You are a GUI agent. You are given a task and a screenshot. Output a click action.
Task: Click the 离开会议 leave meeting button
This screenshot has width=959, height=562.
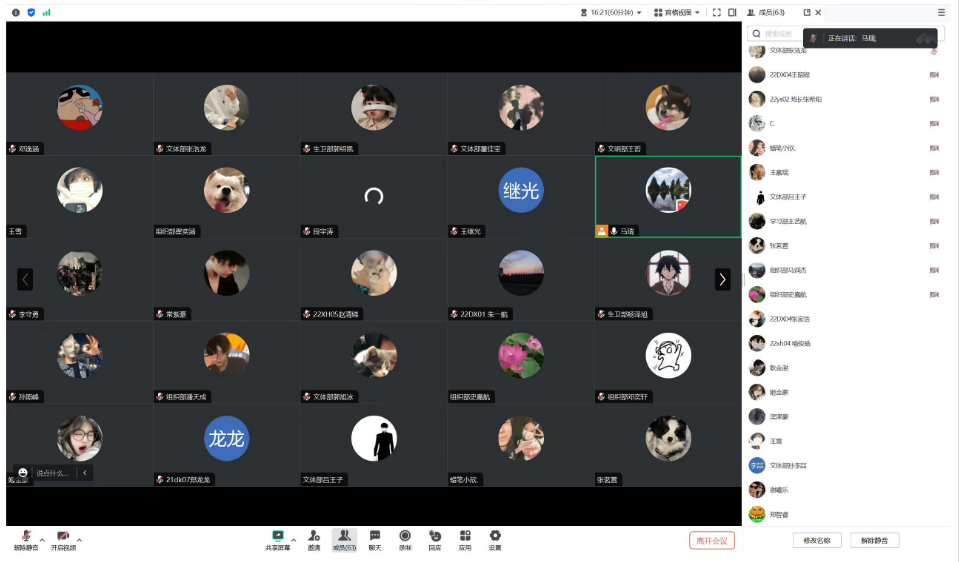(x=712, y=540)
